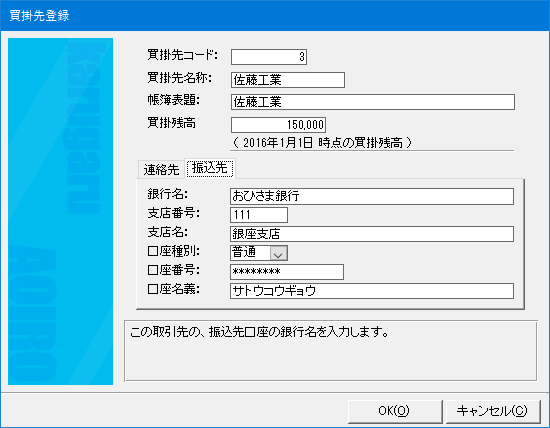Click the help description text box
The width and height of the screenshot is (550, 428).
[x=331, y=350]
